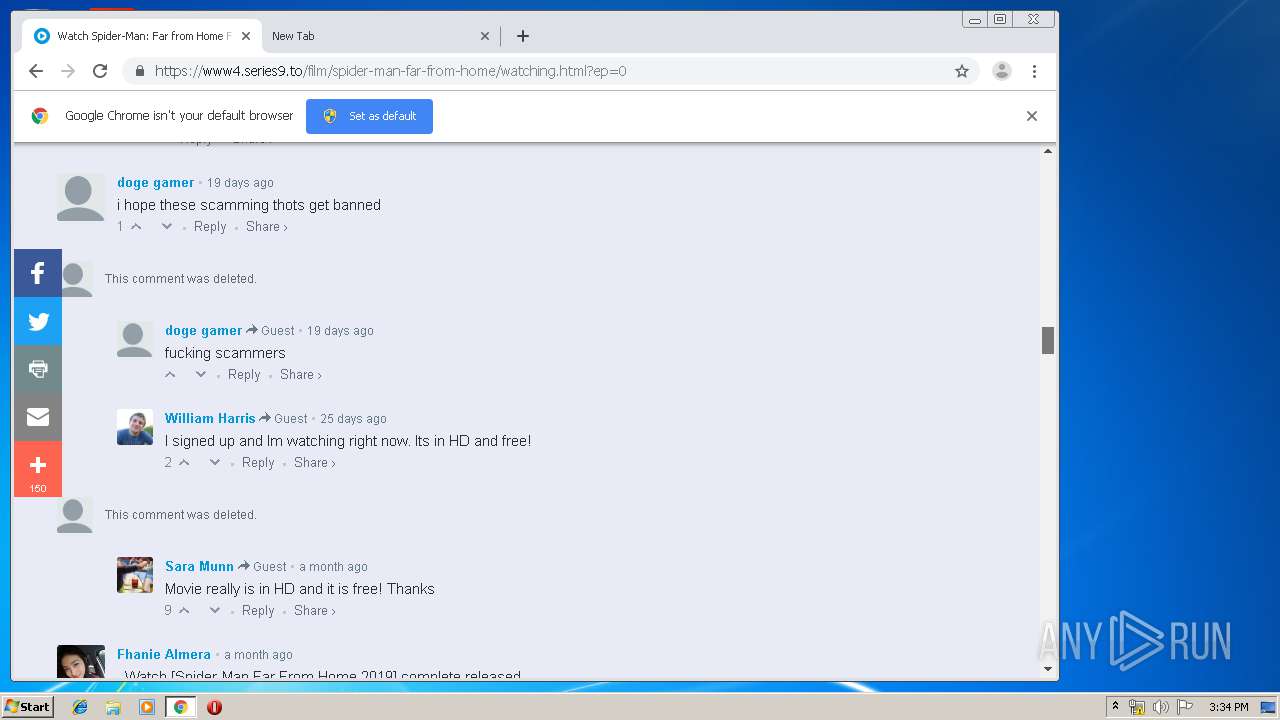
Task: Open Fhanie Almera's avatar
Action: [81, 661]
